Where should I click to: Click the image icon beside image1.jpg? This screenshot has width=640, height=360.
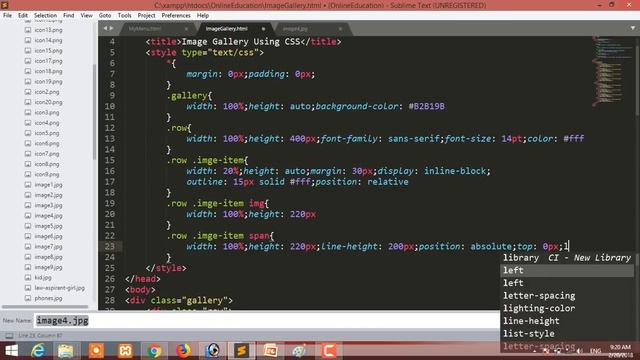pyautogui.click(x=28, y=184)
